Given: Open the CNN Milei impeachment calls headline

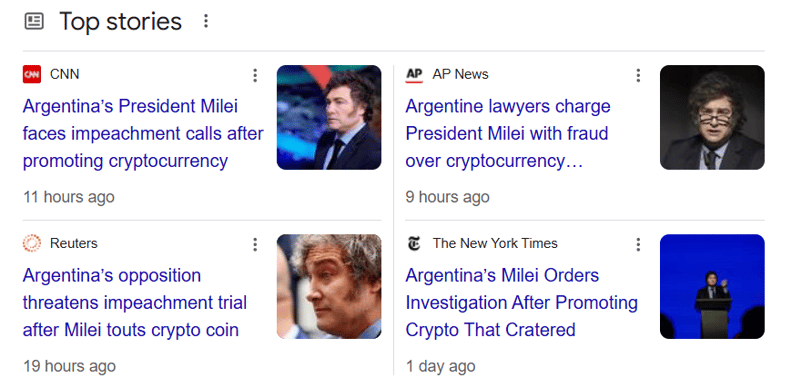Looking at the screenshot, I should pos(143,134).
